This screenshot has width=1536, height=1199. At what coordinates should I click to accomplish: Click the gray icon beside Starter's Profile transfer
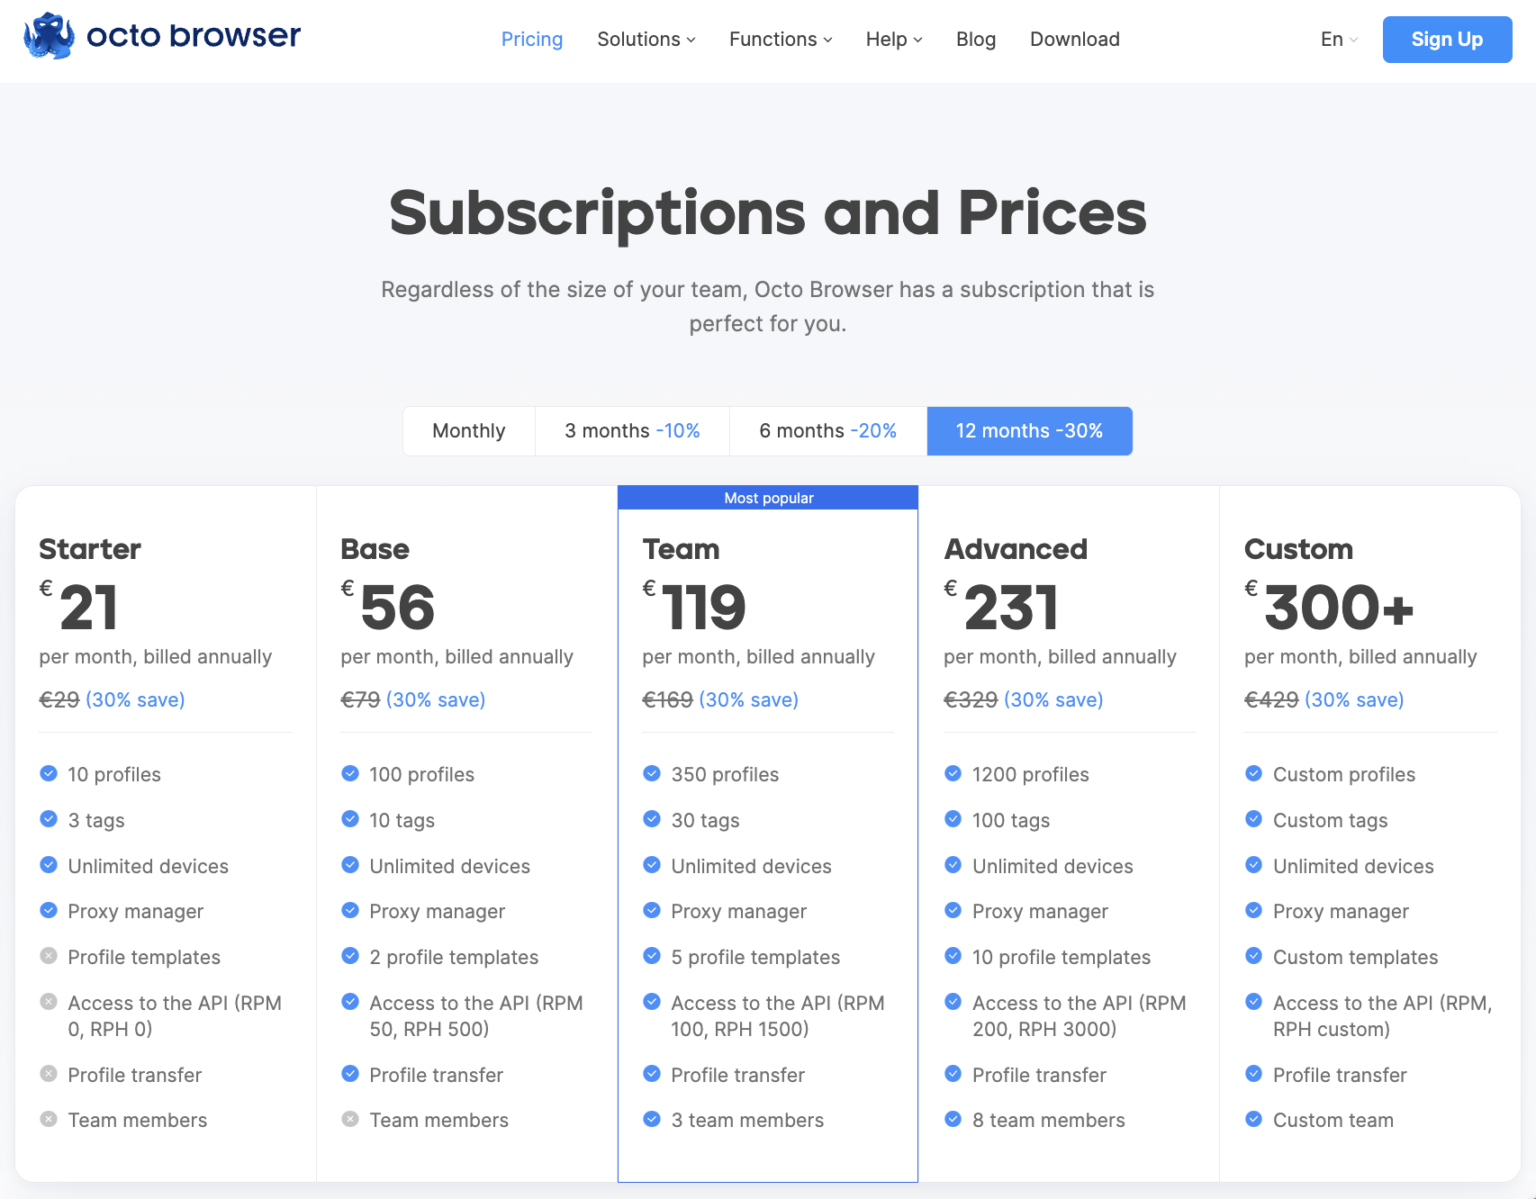[48, 1074]
